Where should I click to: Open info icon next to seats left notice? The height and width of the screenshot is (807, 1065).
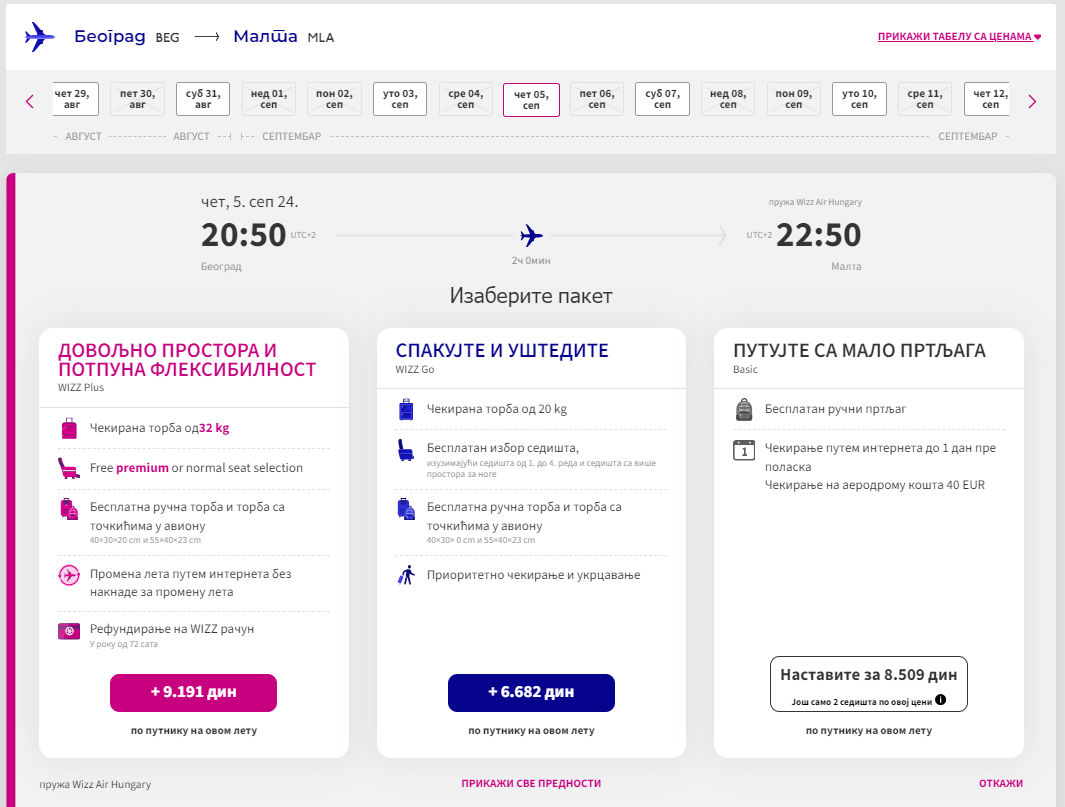[941, 700]
